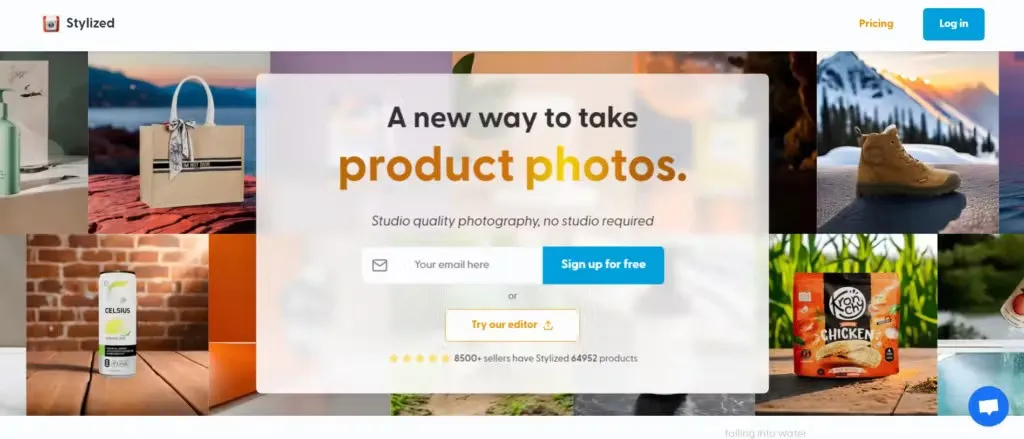Click the Studio quality photography tagline

(513, 221)
